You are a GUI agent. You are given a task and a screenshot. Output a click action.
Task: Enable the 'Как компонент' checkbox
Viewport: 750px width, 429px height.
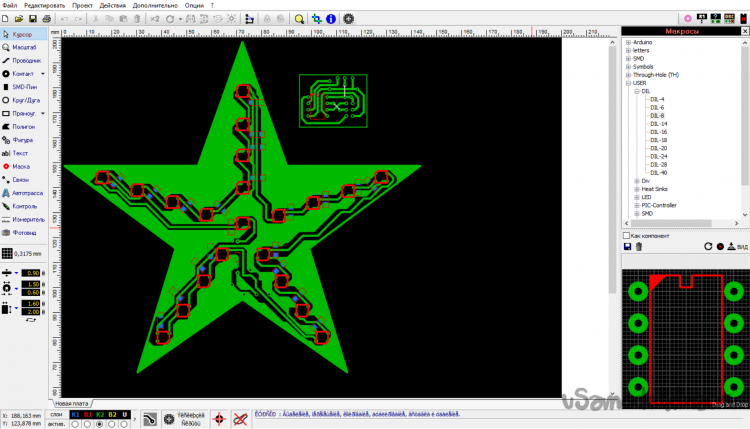point(626,235)
